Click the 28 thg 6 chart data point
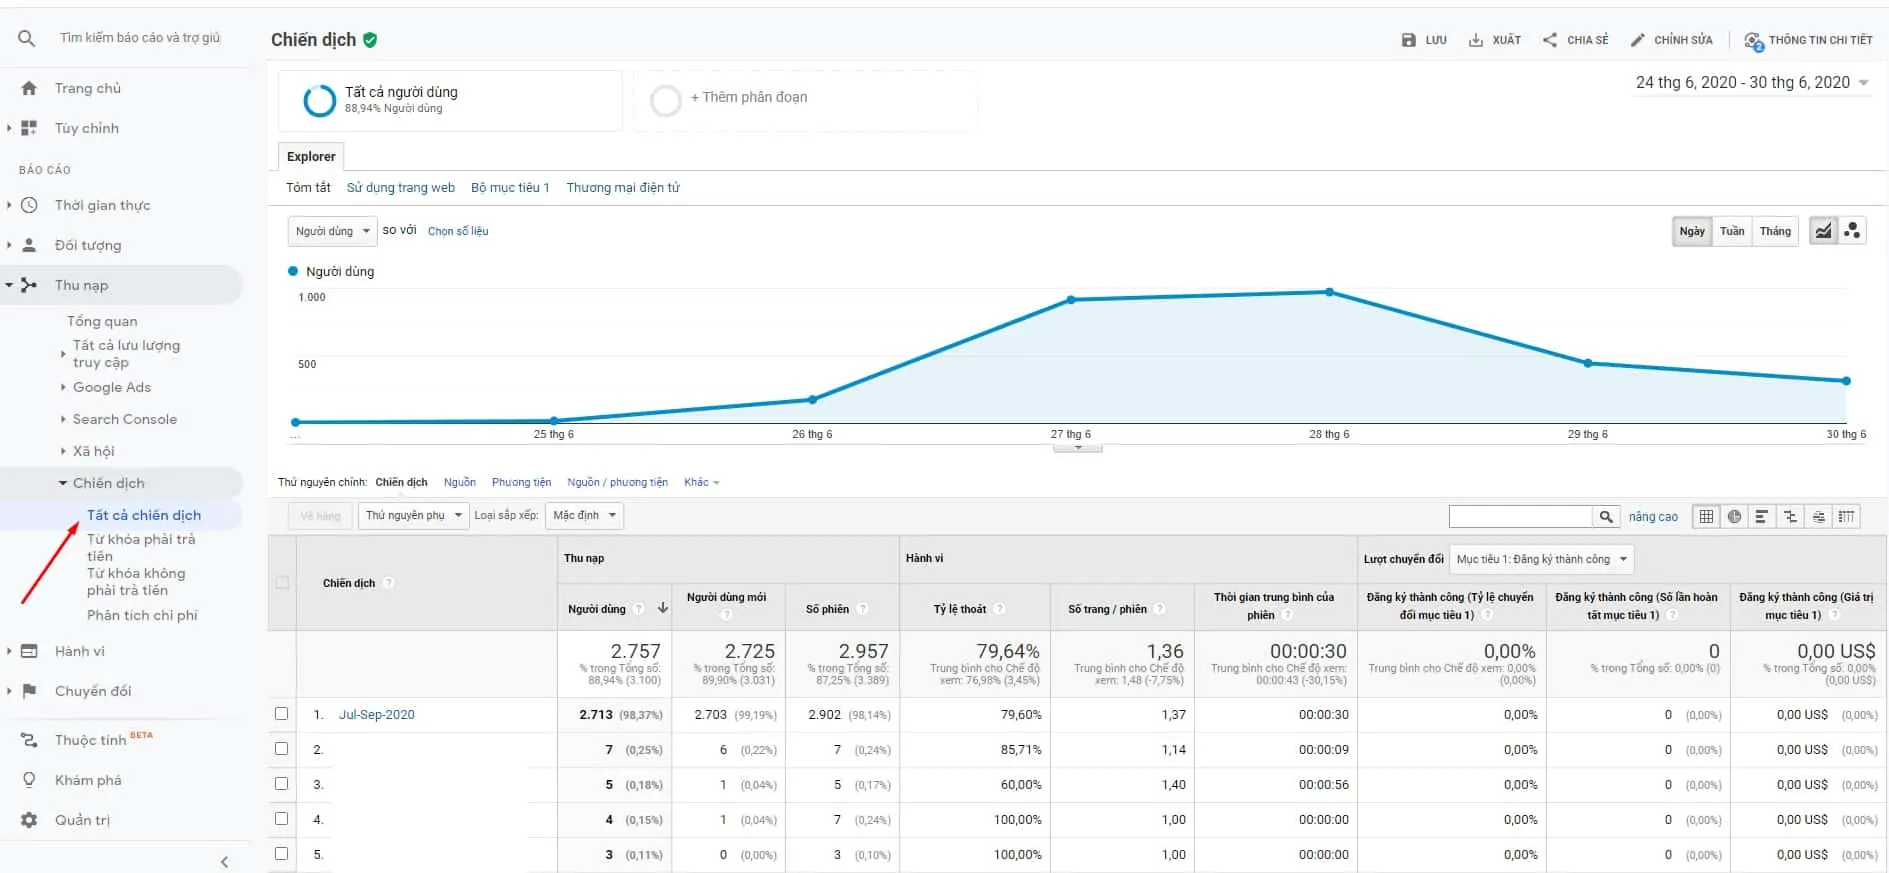1889x873 pixels. [x=1329, y=292]
